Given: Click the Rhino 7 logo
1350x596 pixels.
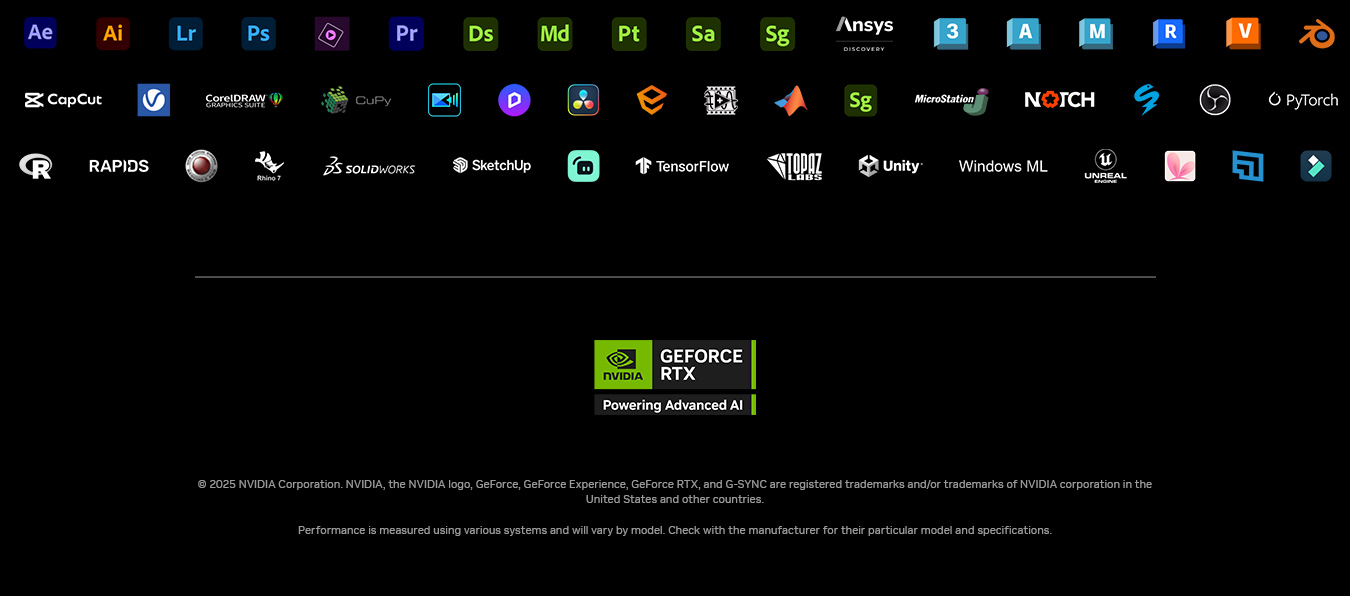Looking at the screenshot, I should point(269,166).
